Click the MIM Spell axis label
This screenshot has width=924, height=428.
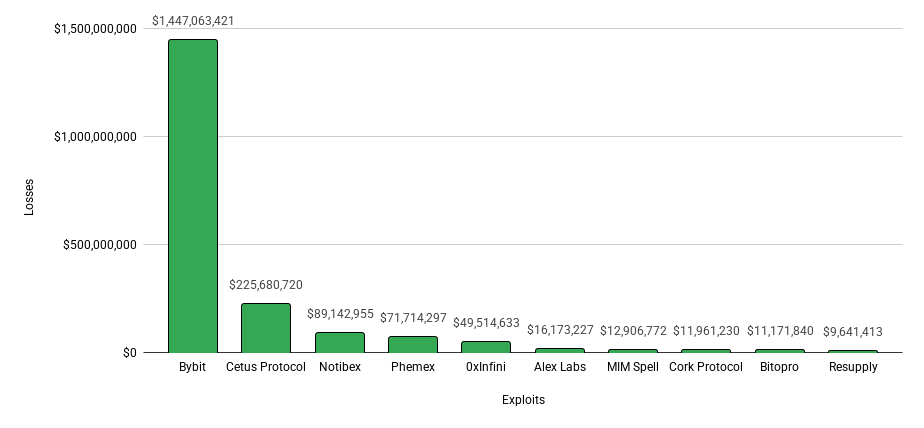coord(633,367)
